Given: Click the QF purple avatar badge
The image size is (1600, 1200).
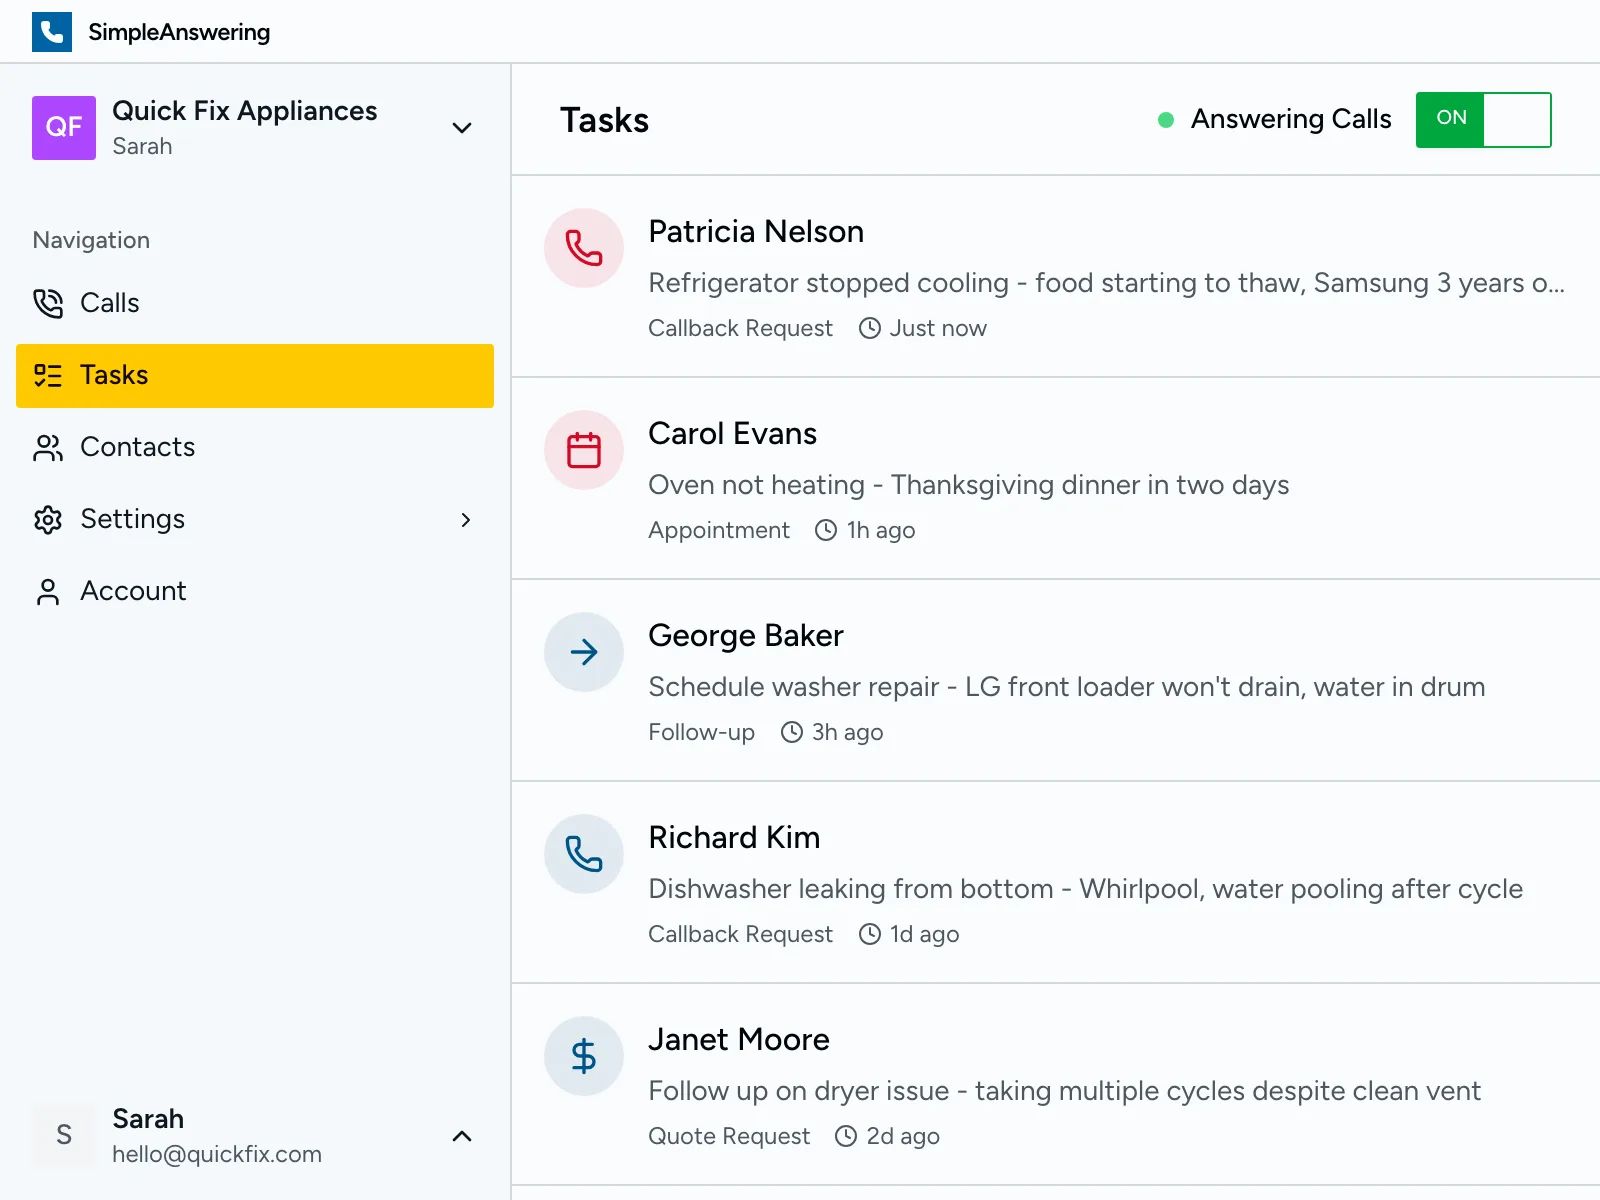Looking at the screenshot, I should coord(63,128).
